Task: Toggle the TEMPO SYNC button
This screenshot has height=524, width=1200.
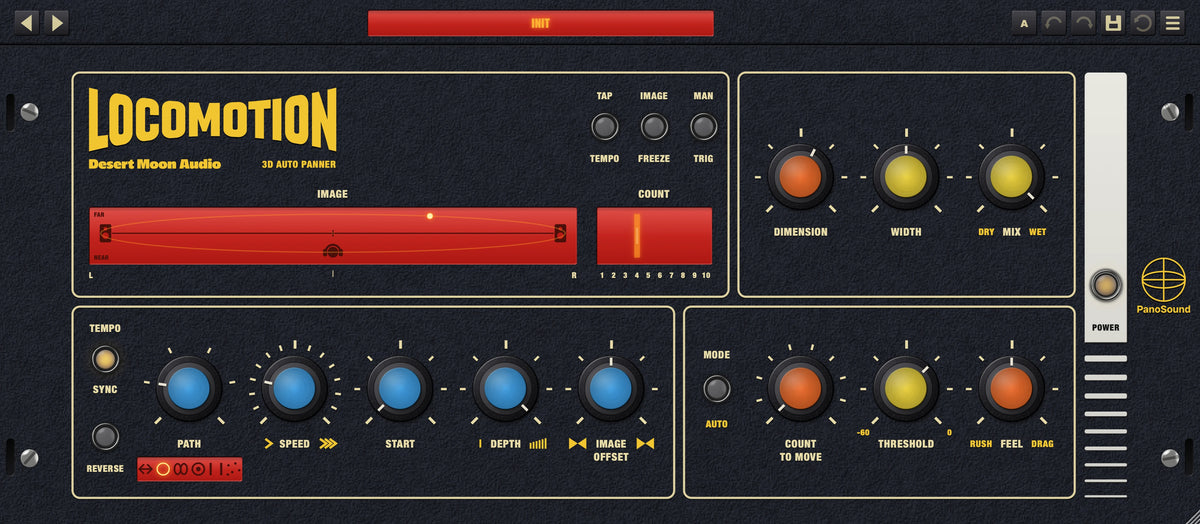Action: point(105,359)
